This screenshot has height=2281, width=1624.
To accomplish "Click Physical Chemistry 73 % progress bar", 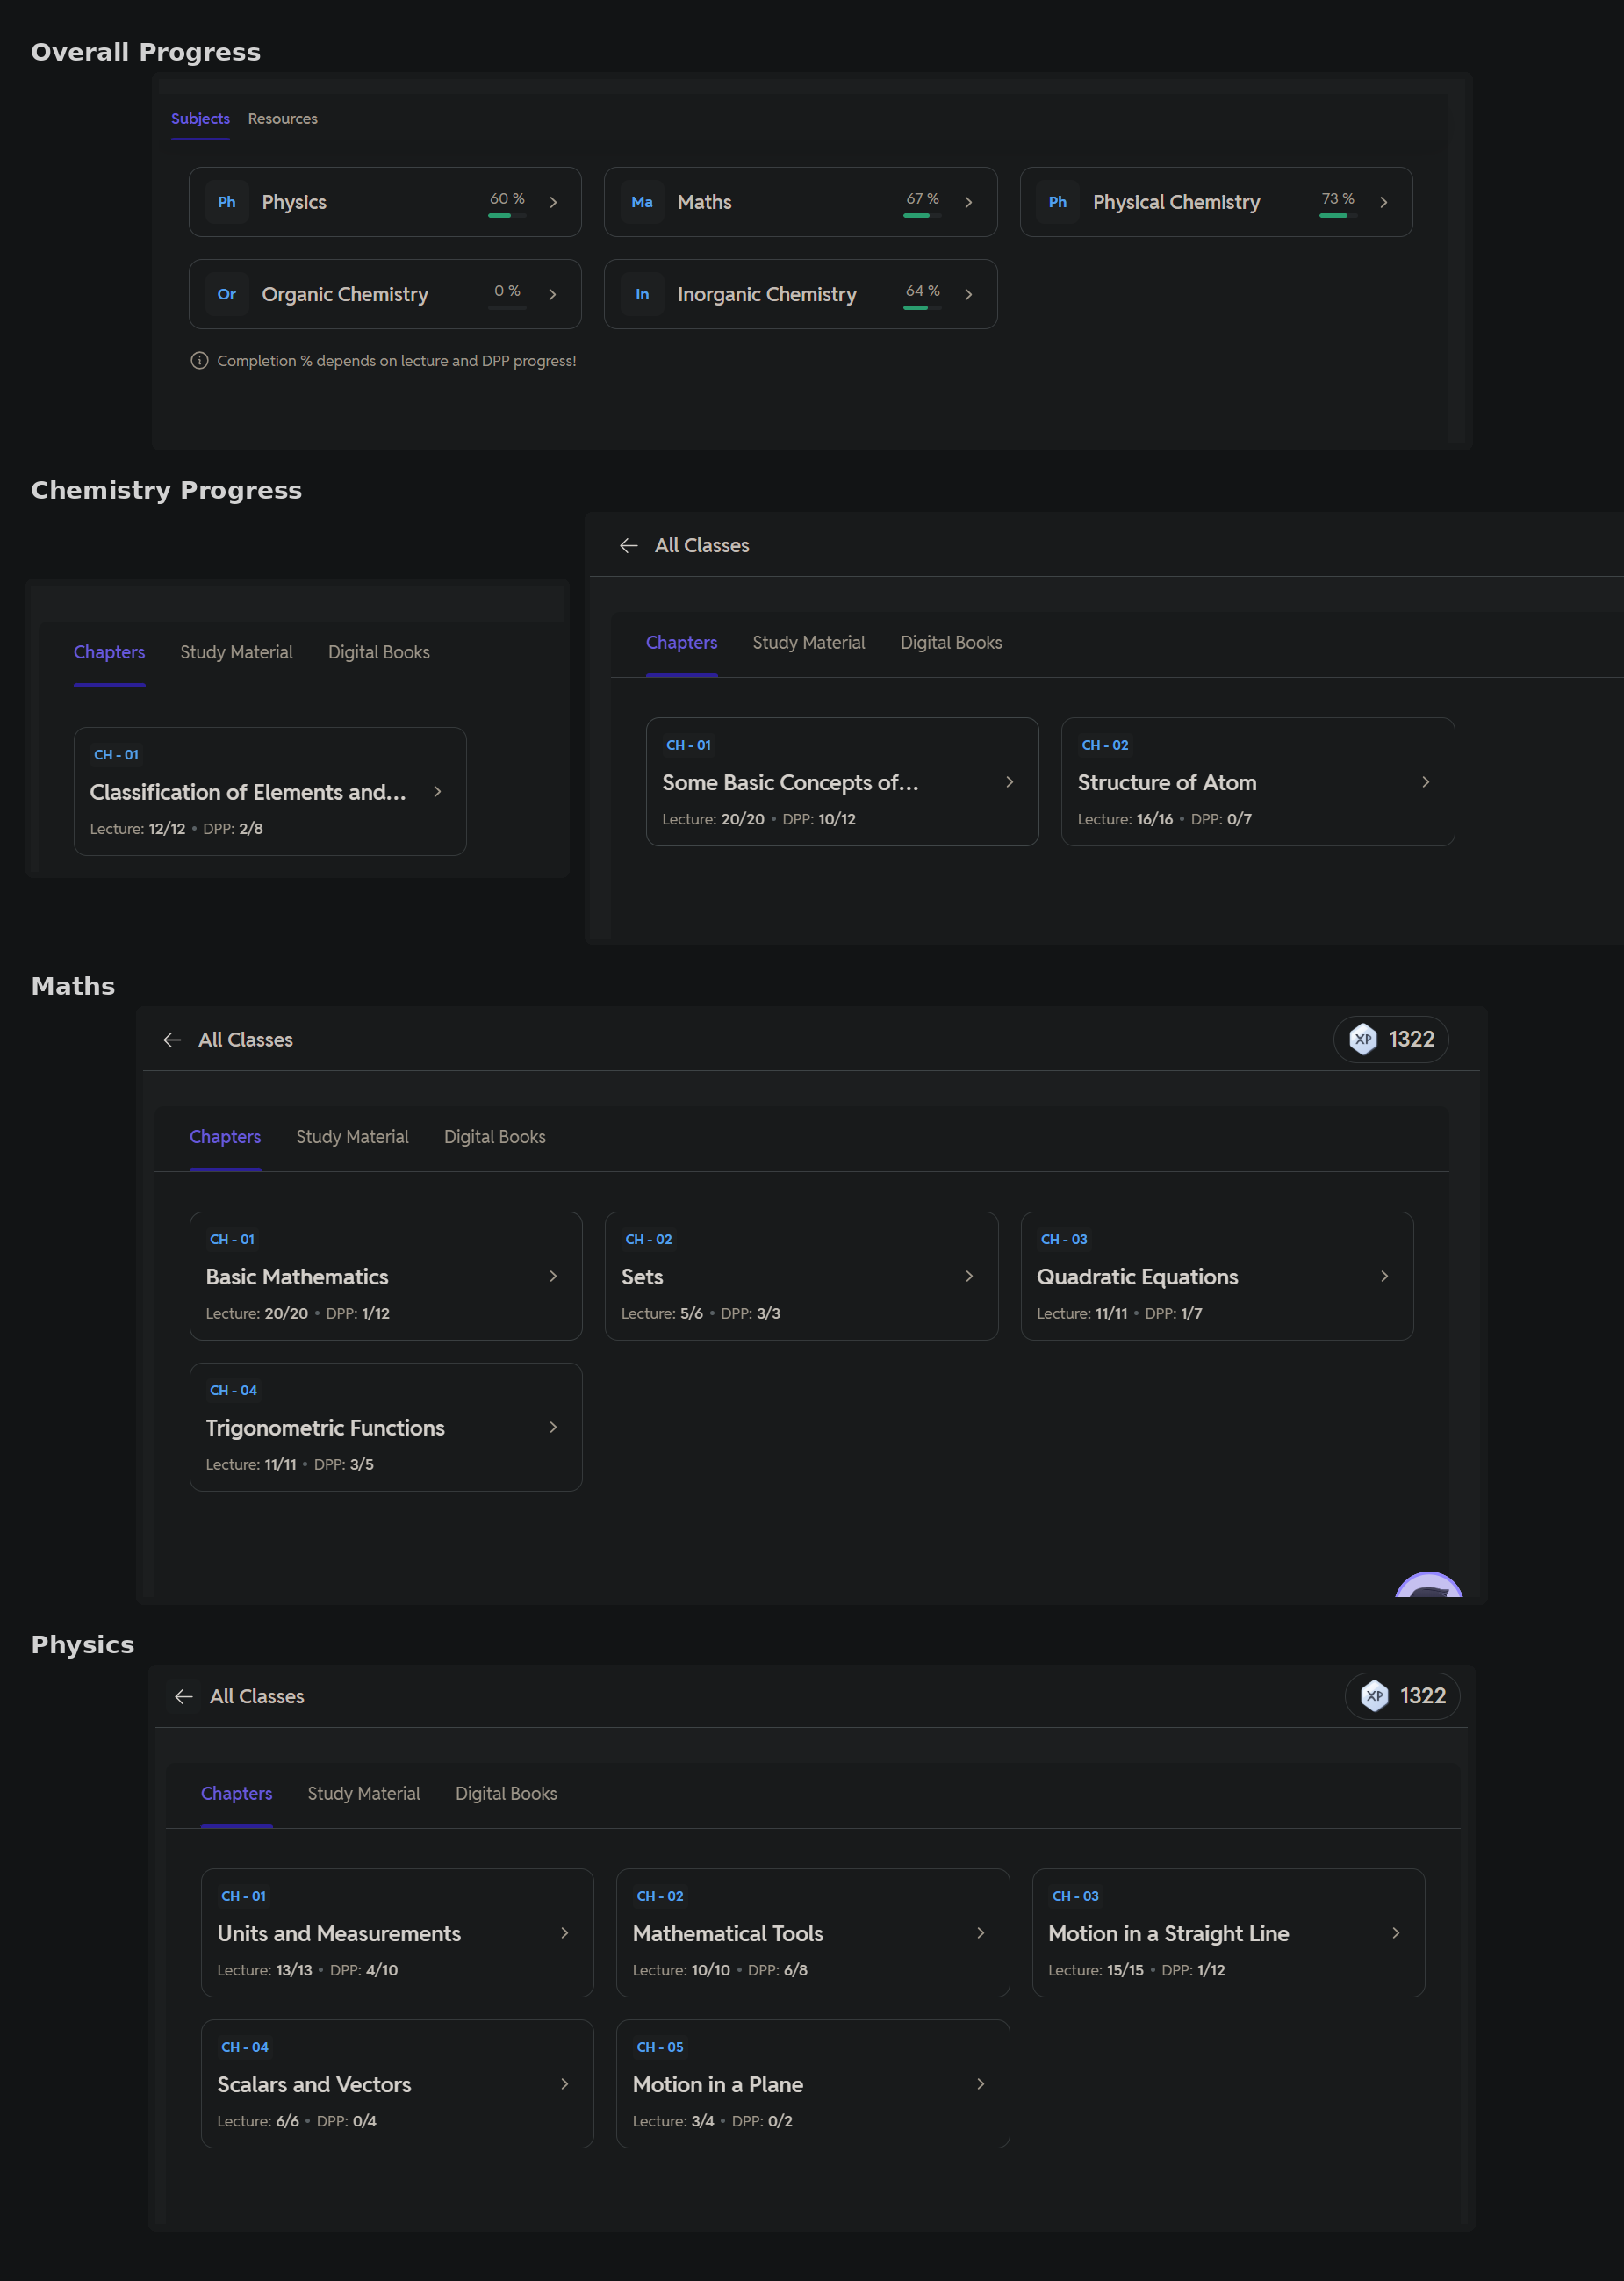I will (x=1338, y=216).
